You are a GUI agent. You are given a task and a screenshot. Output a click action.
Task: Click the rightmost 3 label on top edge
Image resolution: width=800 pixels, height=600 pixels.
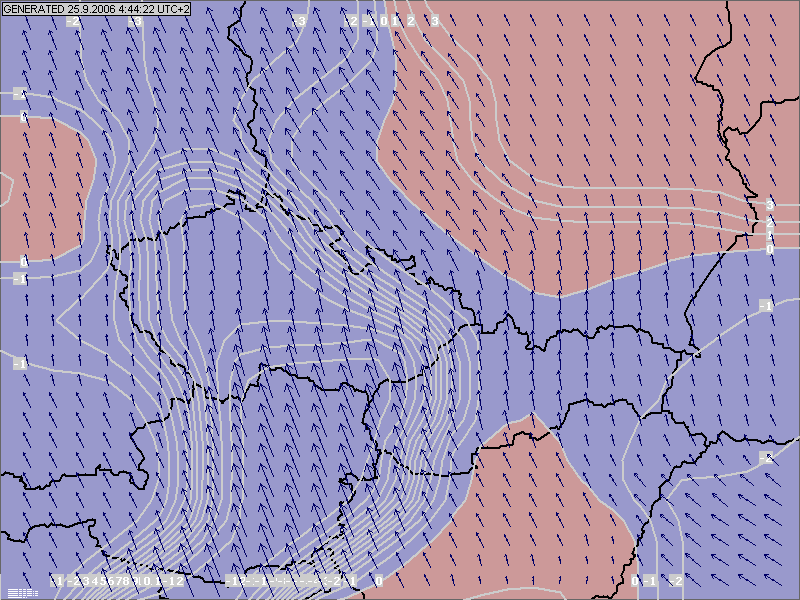point(435,20)
